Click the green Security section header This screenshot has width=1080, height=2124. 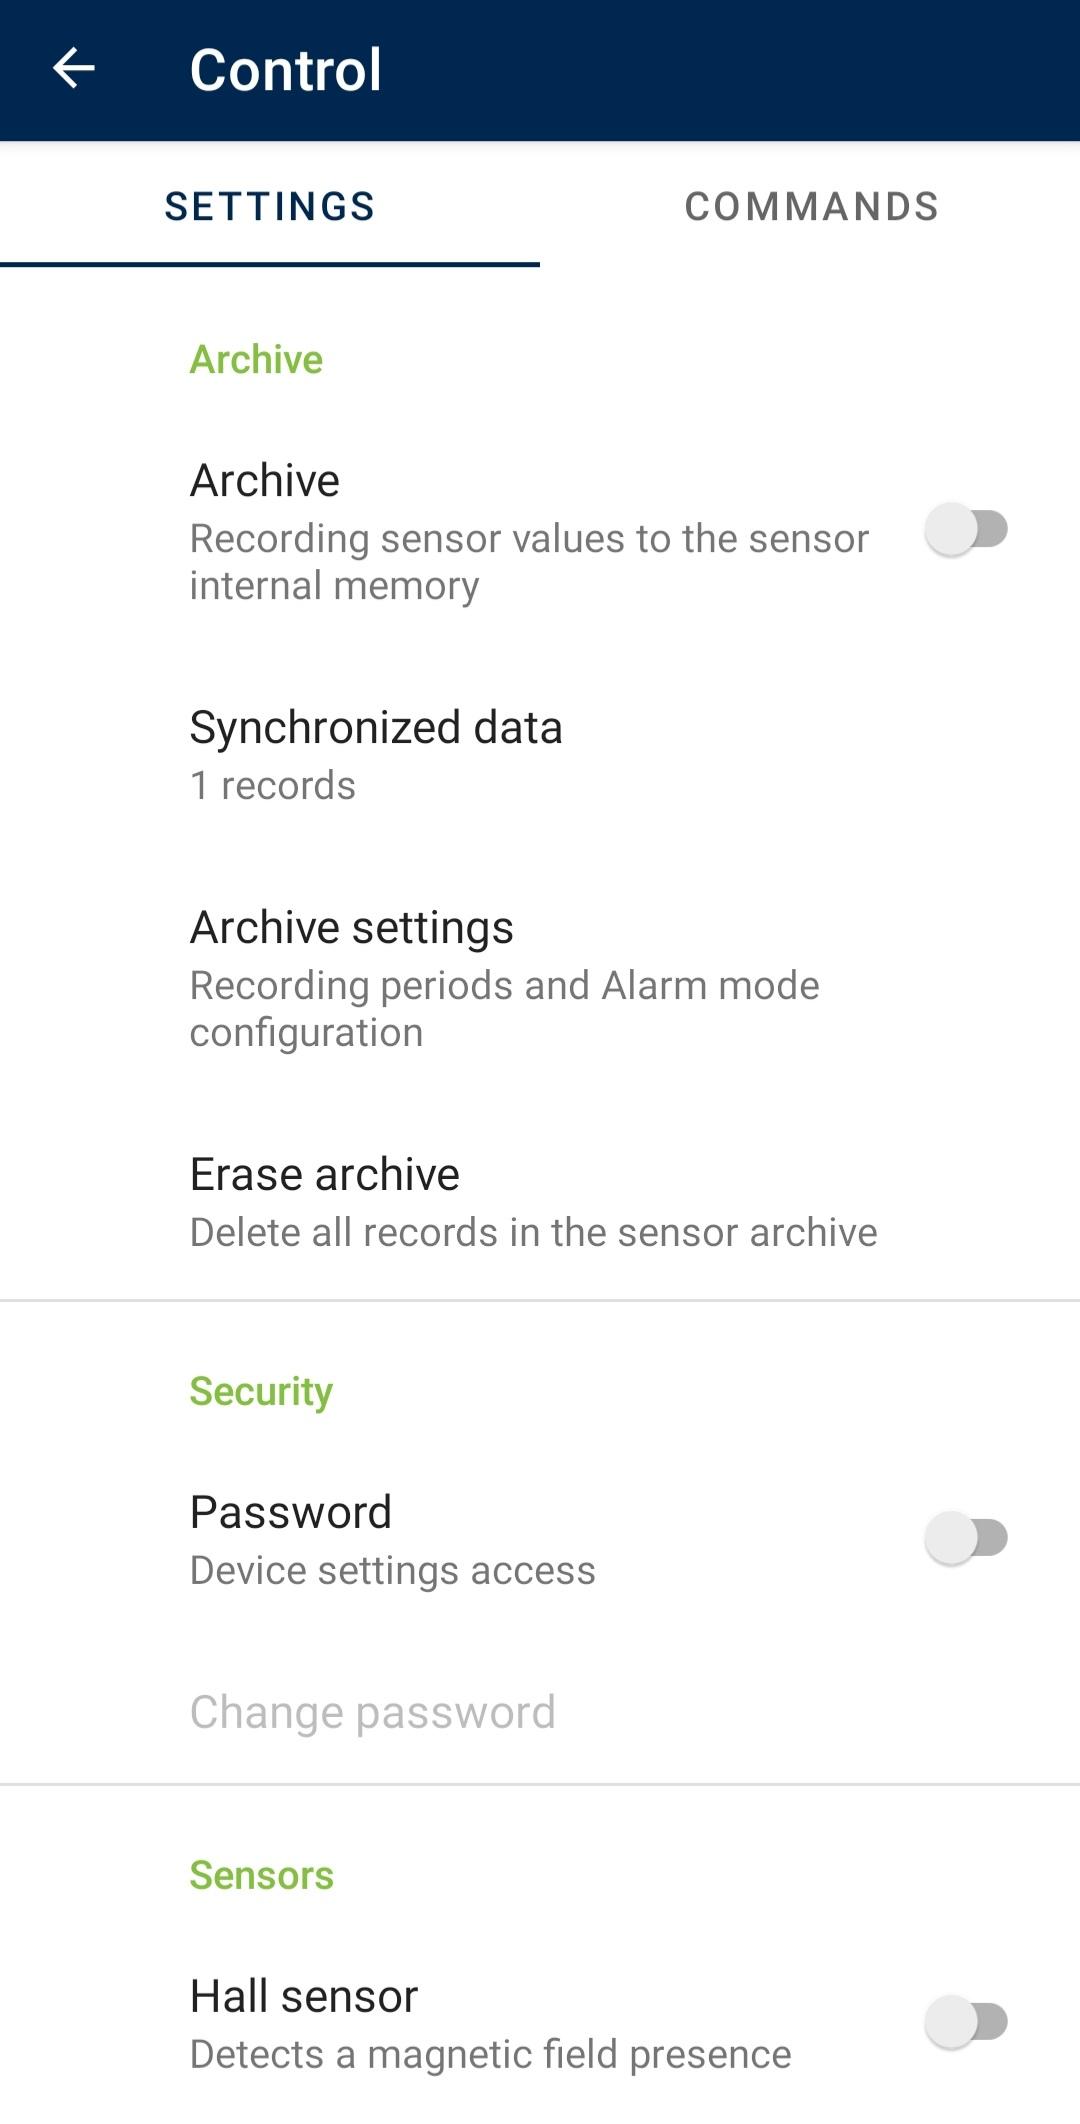pos(262,1392)
